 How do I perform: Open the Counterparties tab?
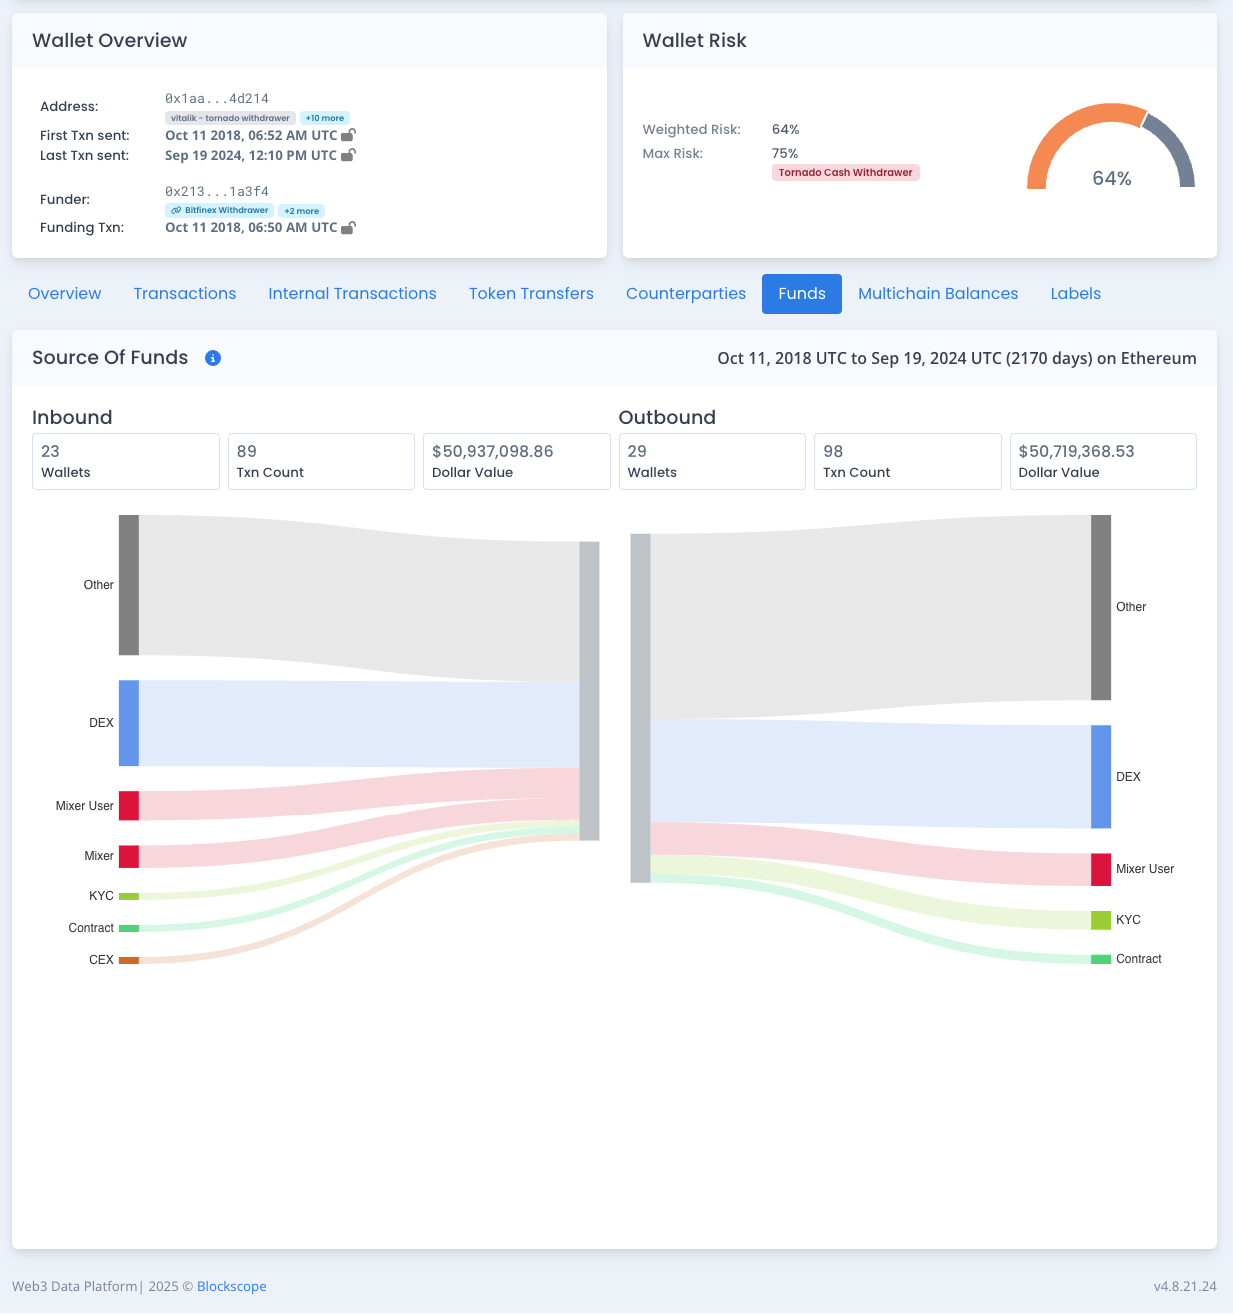pos(685,294)
